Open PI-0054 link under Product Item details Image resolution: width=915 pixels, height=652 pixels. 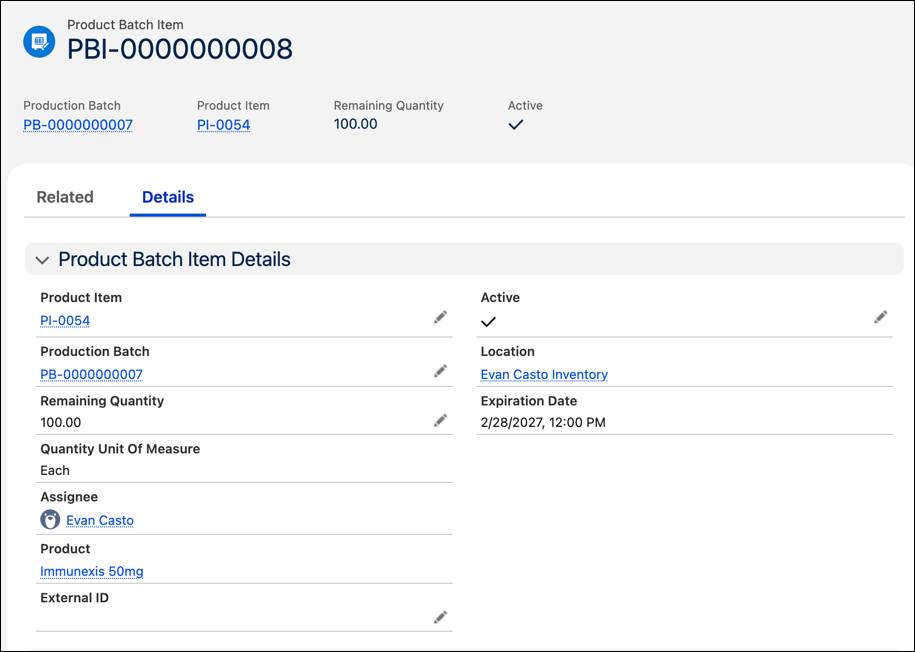click(x=65, y=320)
